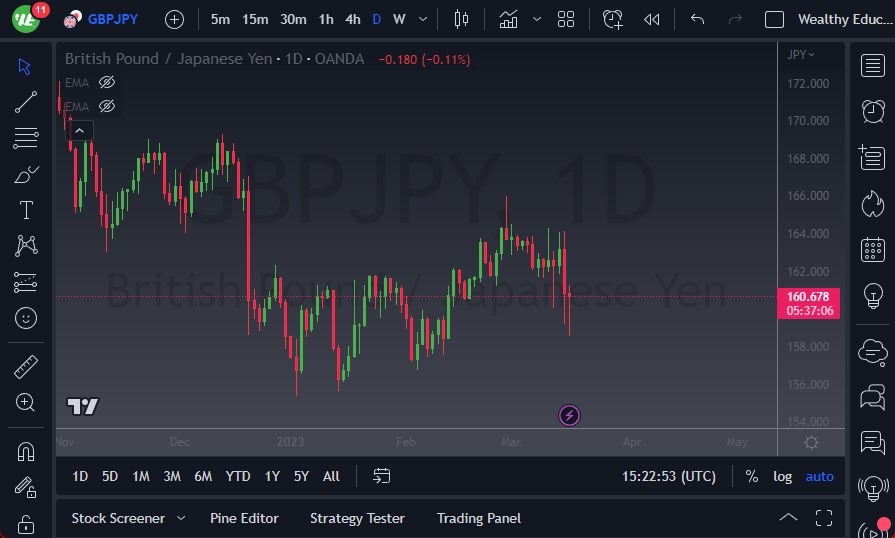The image size is (895, 538).
Task: Open the Strategy Tester tab
Action: (x=357, y=518)
